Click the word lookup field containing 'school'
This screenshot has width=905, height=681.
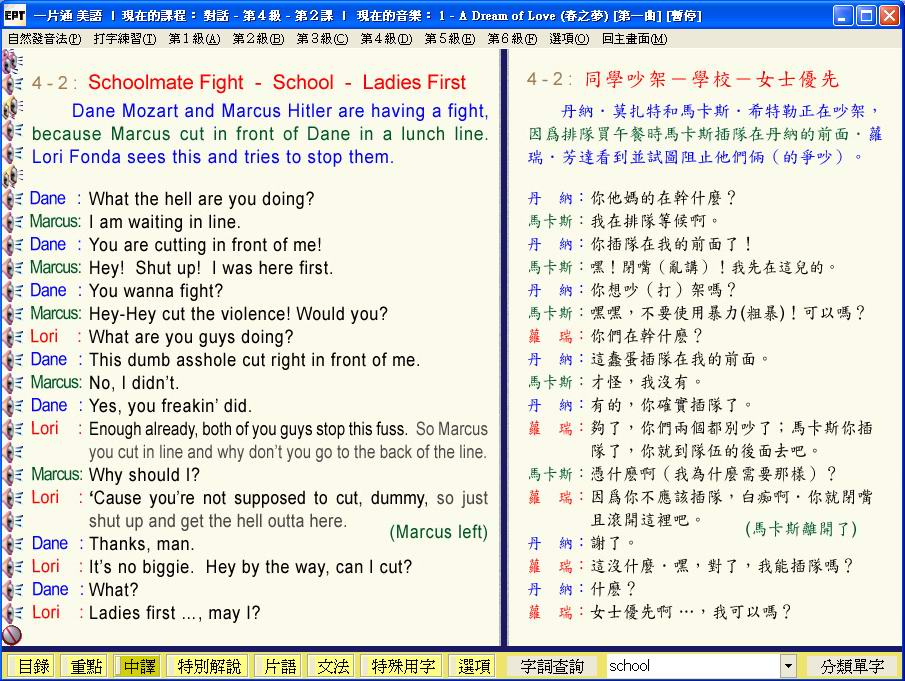(x=690, y=666)
